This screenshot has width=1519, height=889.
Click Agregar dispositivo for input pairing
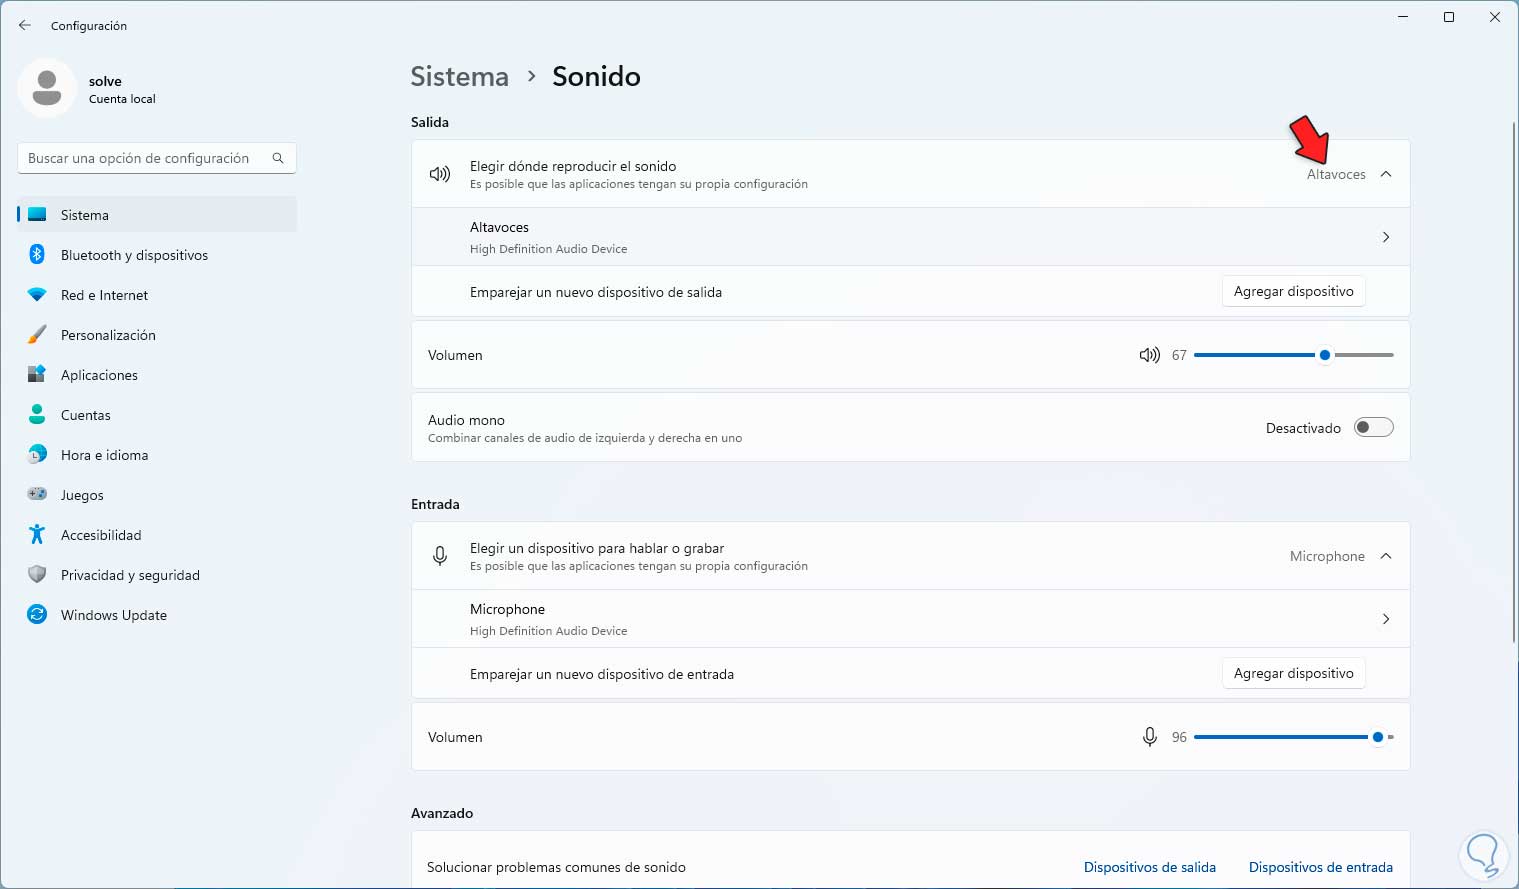click(x=1293, y=673)
